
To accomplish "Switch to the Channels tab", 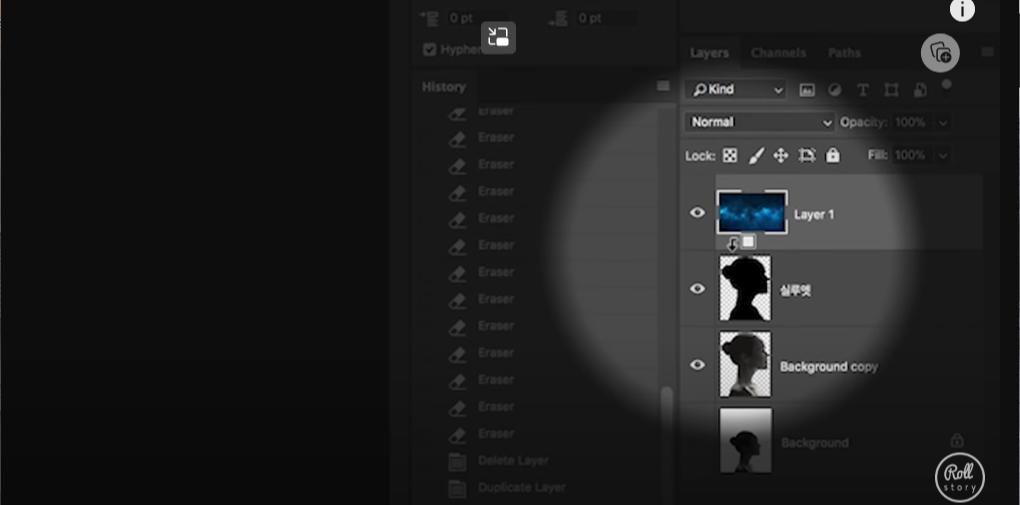I will (778, 53).
